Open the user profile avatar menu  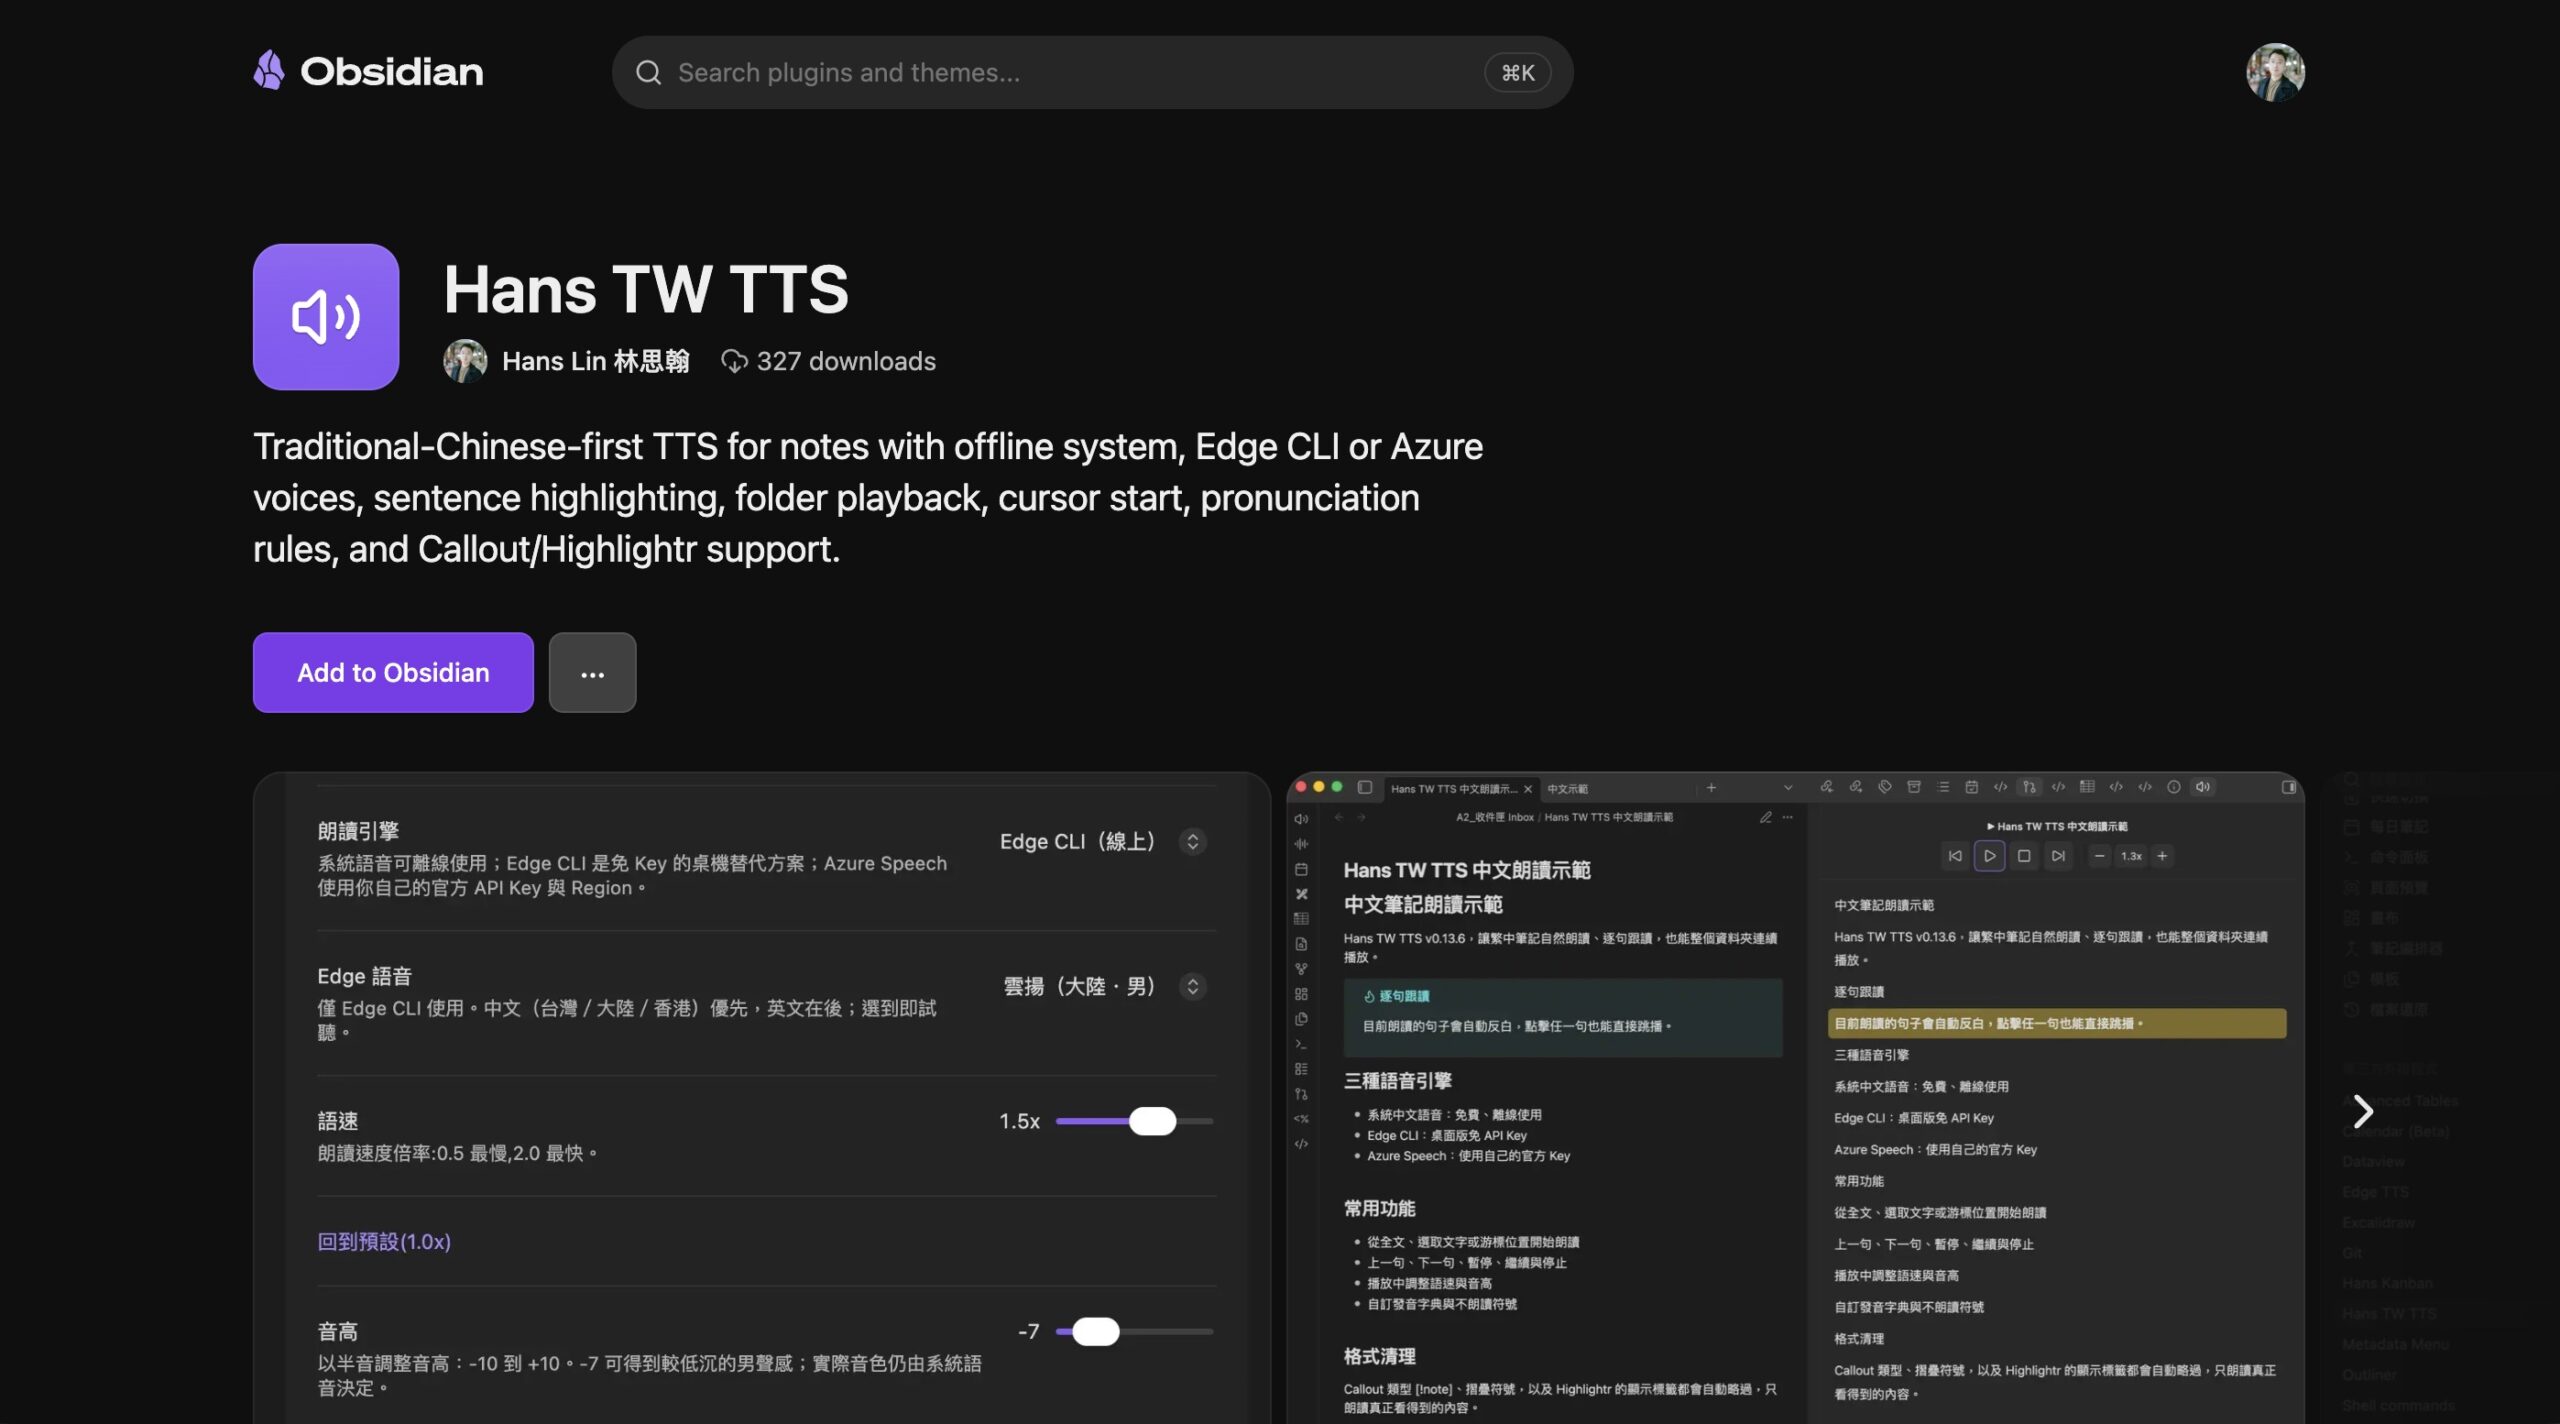(2275, 72)
